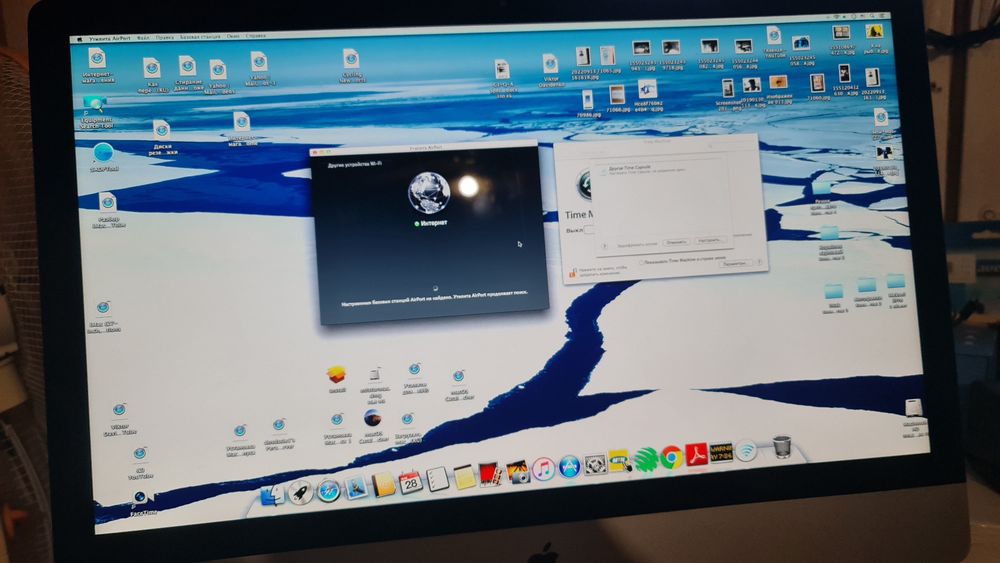
Task: Click the Wi-Fi status icon in menu bar
Action: tap(836, 17)
